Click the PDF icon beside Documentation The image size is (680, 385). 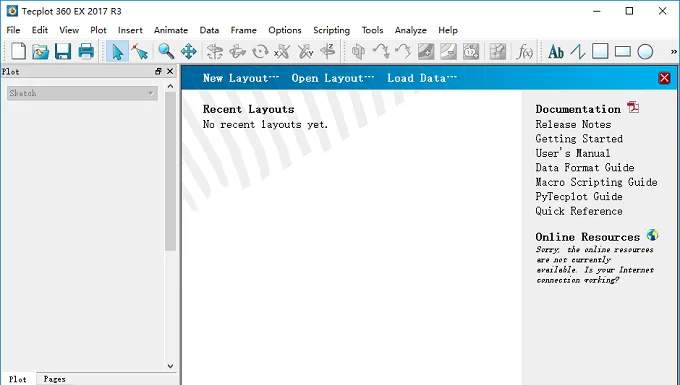click(633, 107)
